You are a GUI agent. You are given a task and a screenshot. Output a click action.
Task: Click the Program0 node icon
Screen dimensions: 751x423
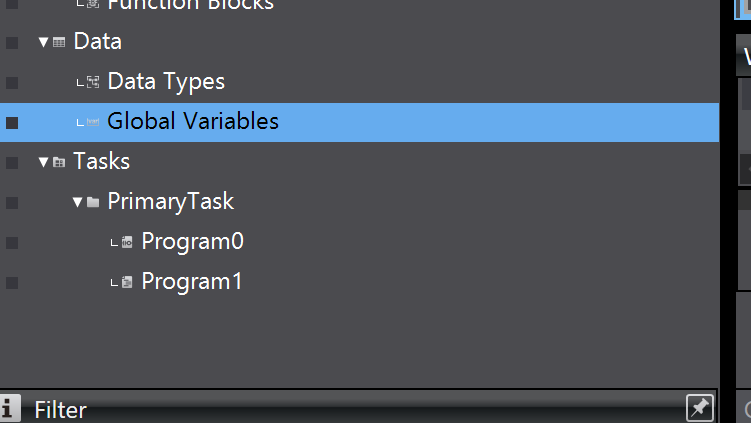tap(127, 242)
